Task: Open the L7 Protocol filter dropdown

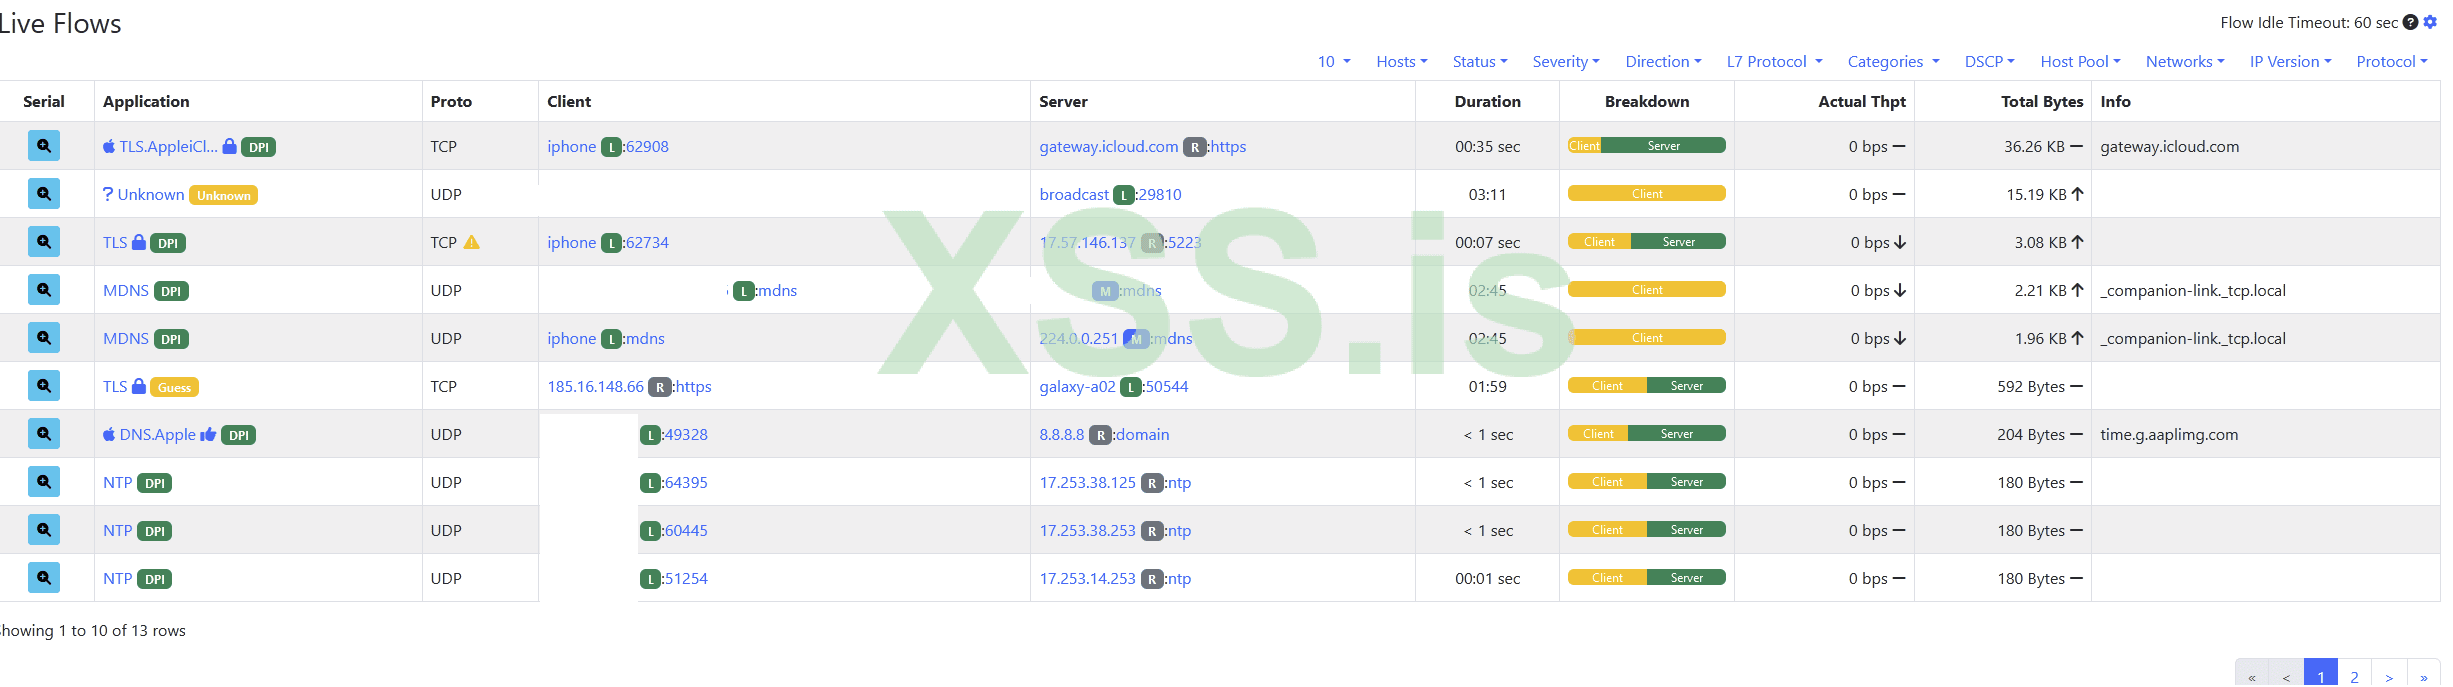Action: (x=1774, y=62)
